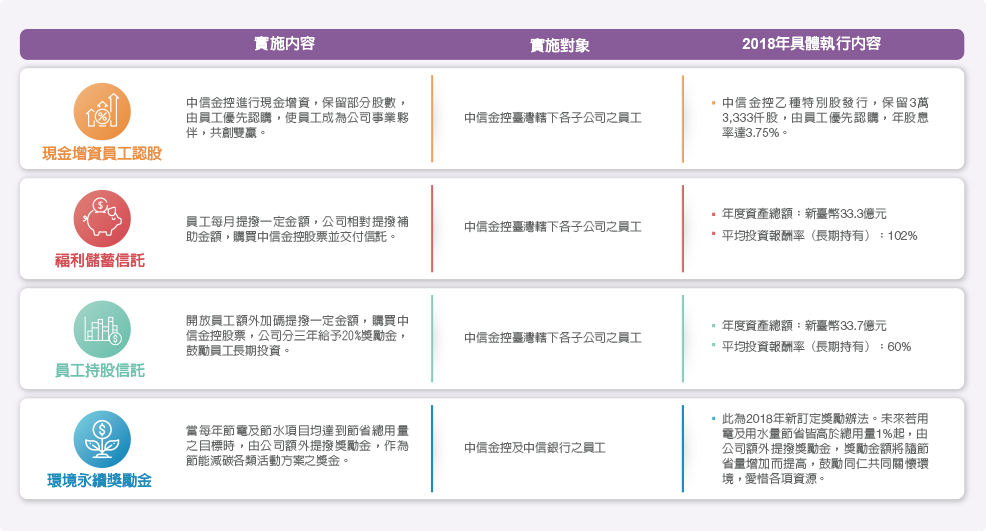Viewport: 986px width, 531px height.
Task: Click the text about 乙種特別股發行 3.75%
Action: 825,118
